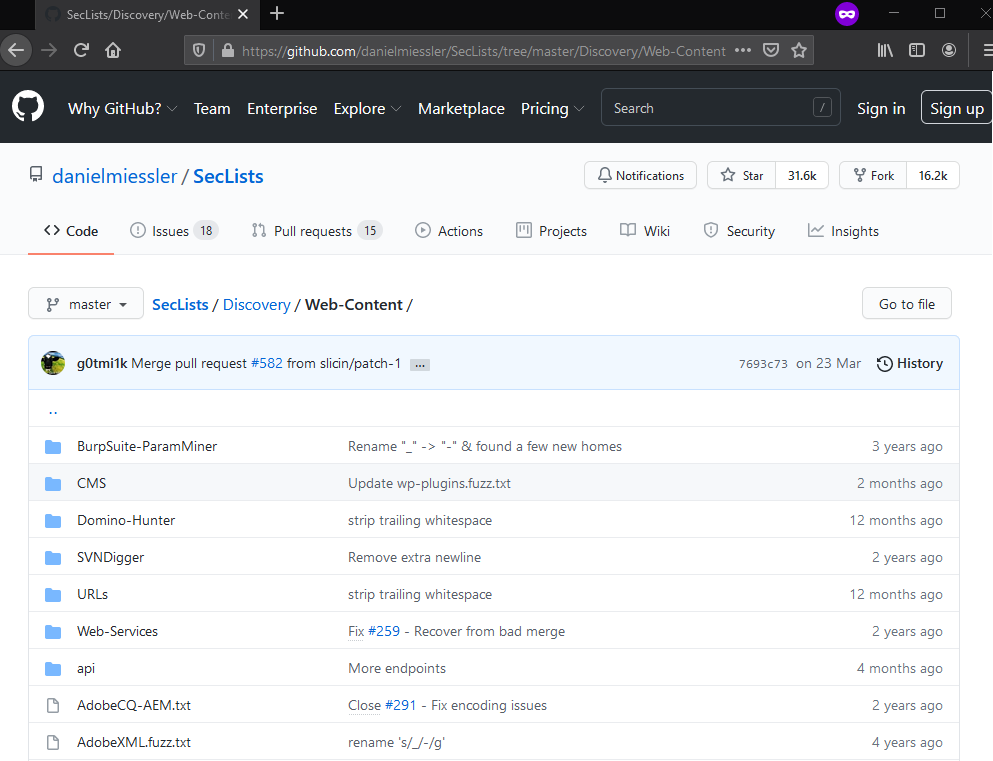993x761 pixels.
Task: View the 16.2k forks count
Action: 933,175
